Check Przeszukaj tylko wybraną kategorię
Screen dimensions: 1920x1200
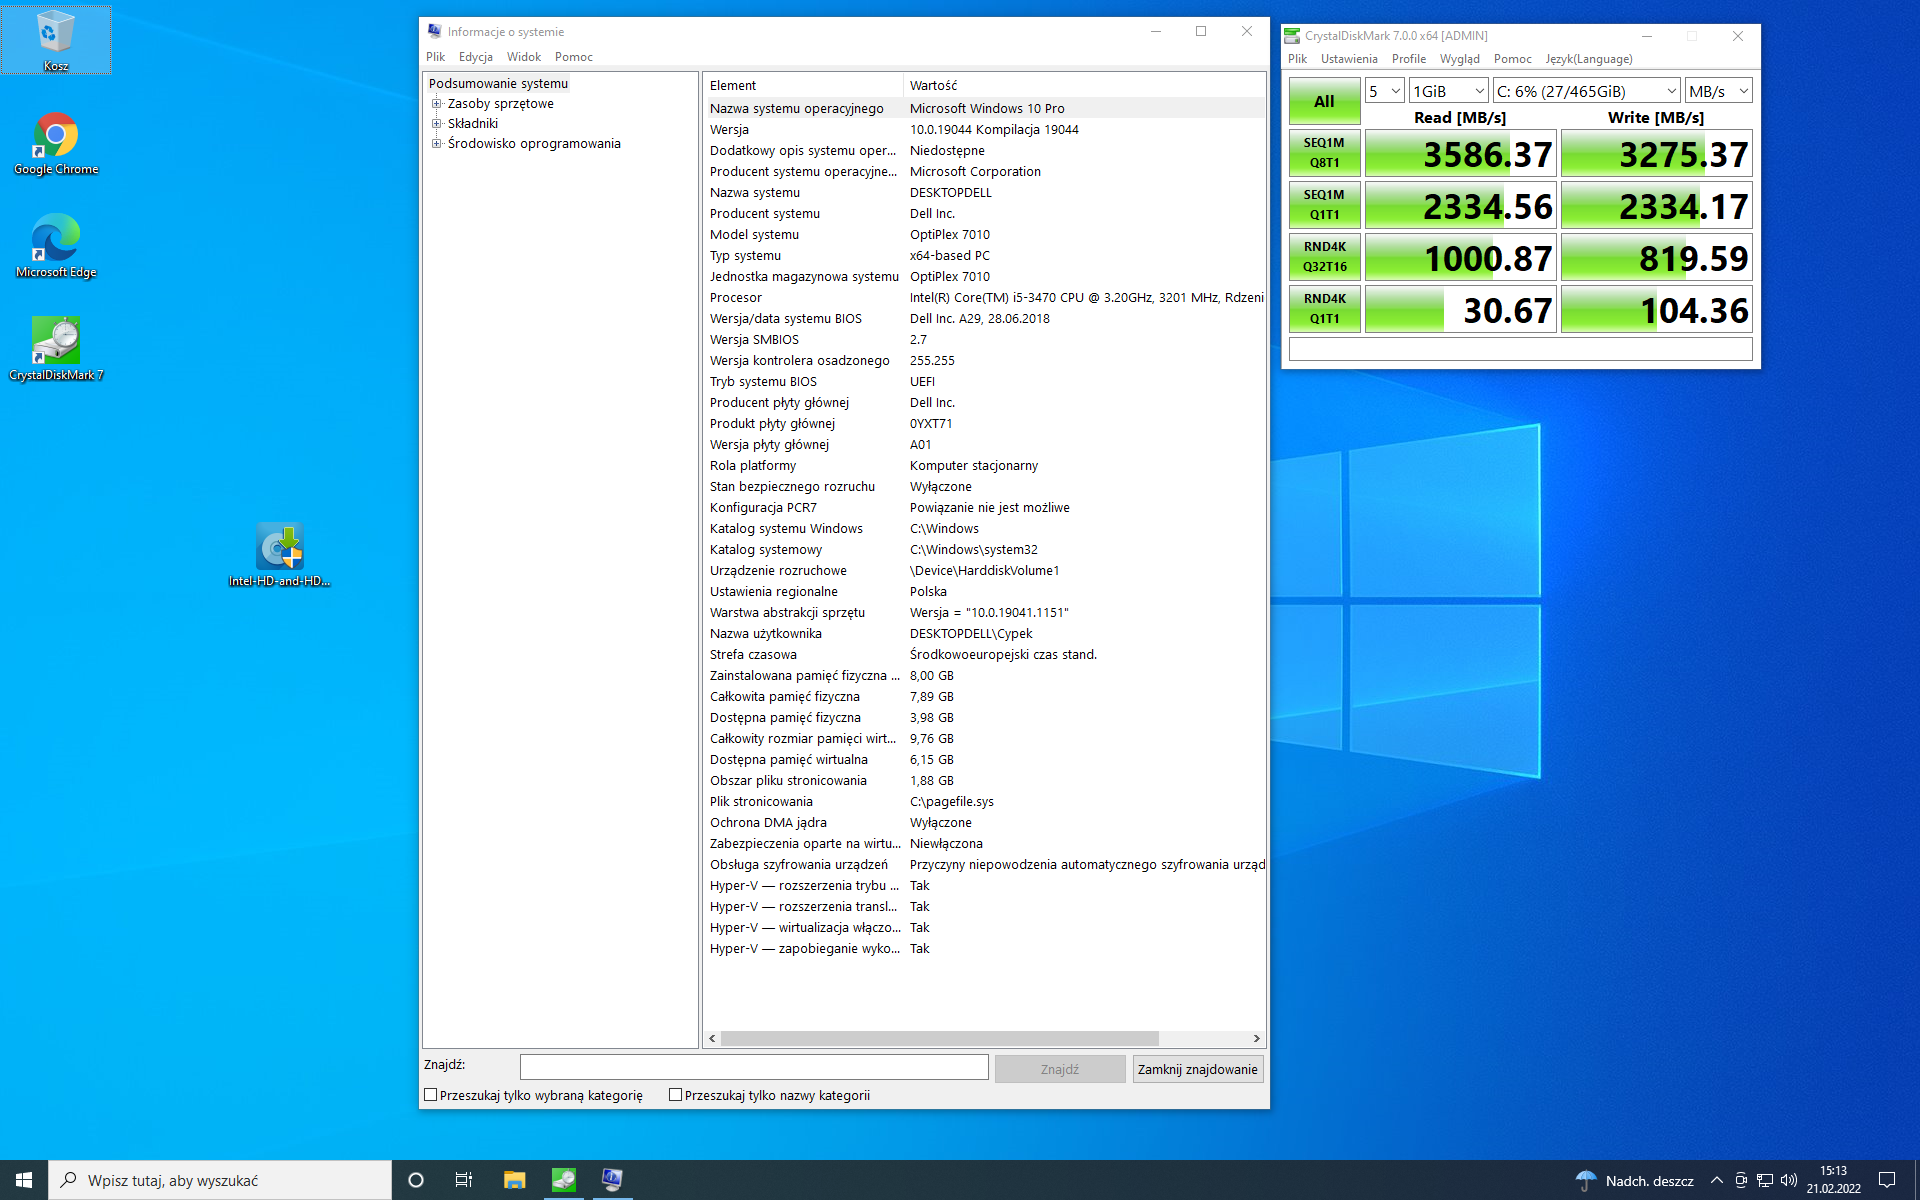[431, 1095]
